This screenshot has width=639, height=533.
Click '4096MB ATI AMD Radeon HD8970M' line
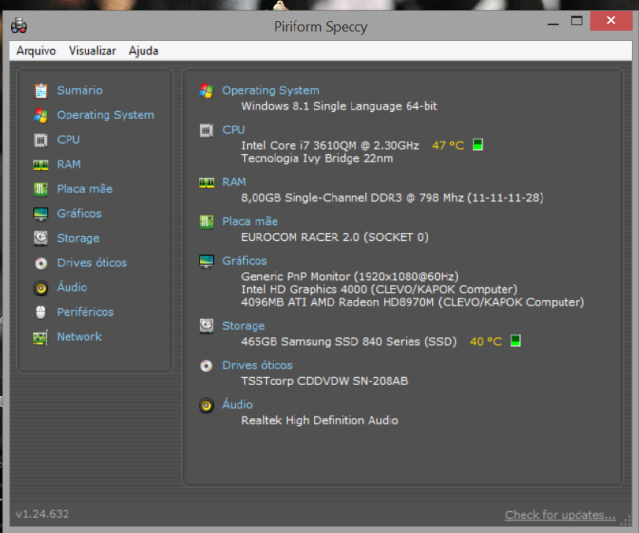[x=412, y=302]
